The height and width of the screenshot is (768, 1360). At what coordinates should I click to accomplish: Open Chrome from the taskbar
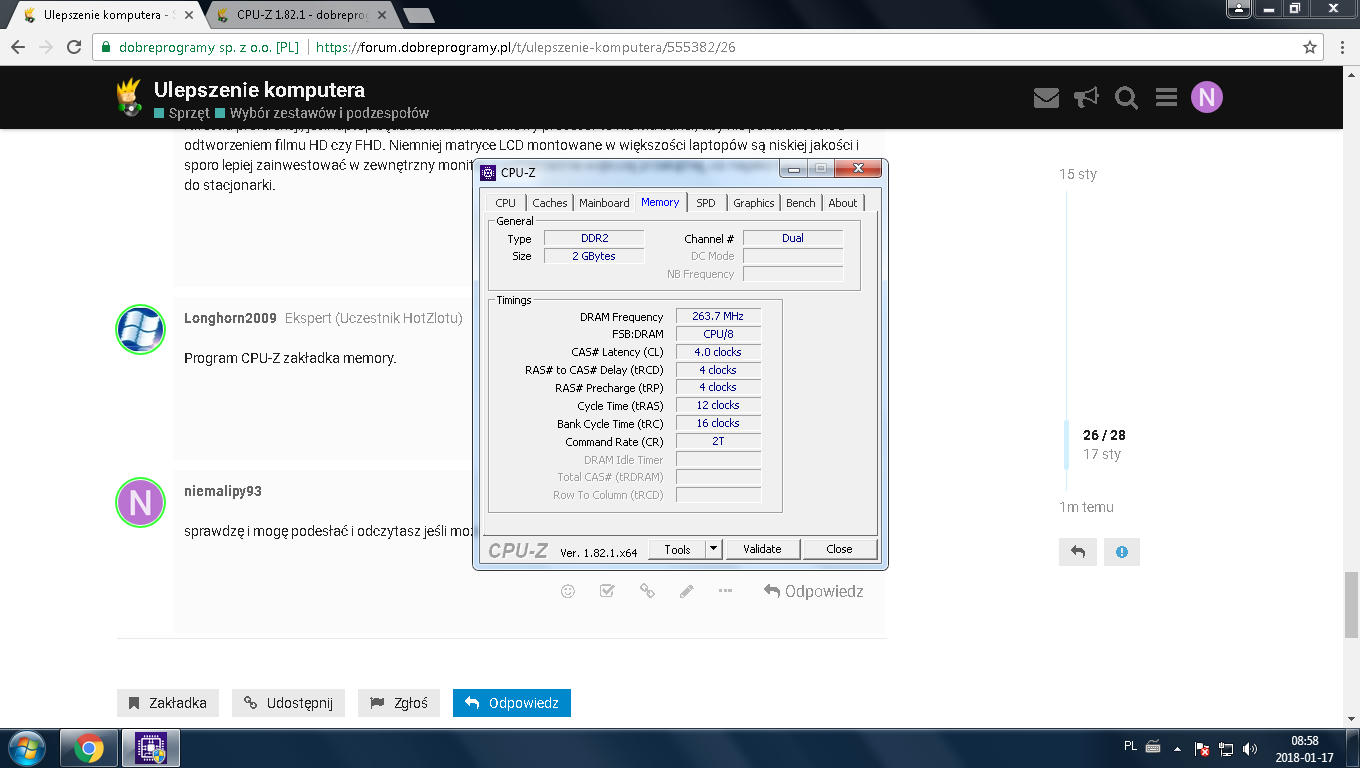click(x=88, y=748)
